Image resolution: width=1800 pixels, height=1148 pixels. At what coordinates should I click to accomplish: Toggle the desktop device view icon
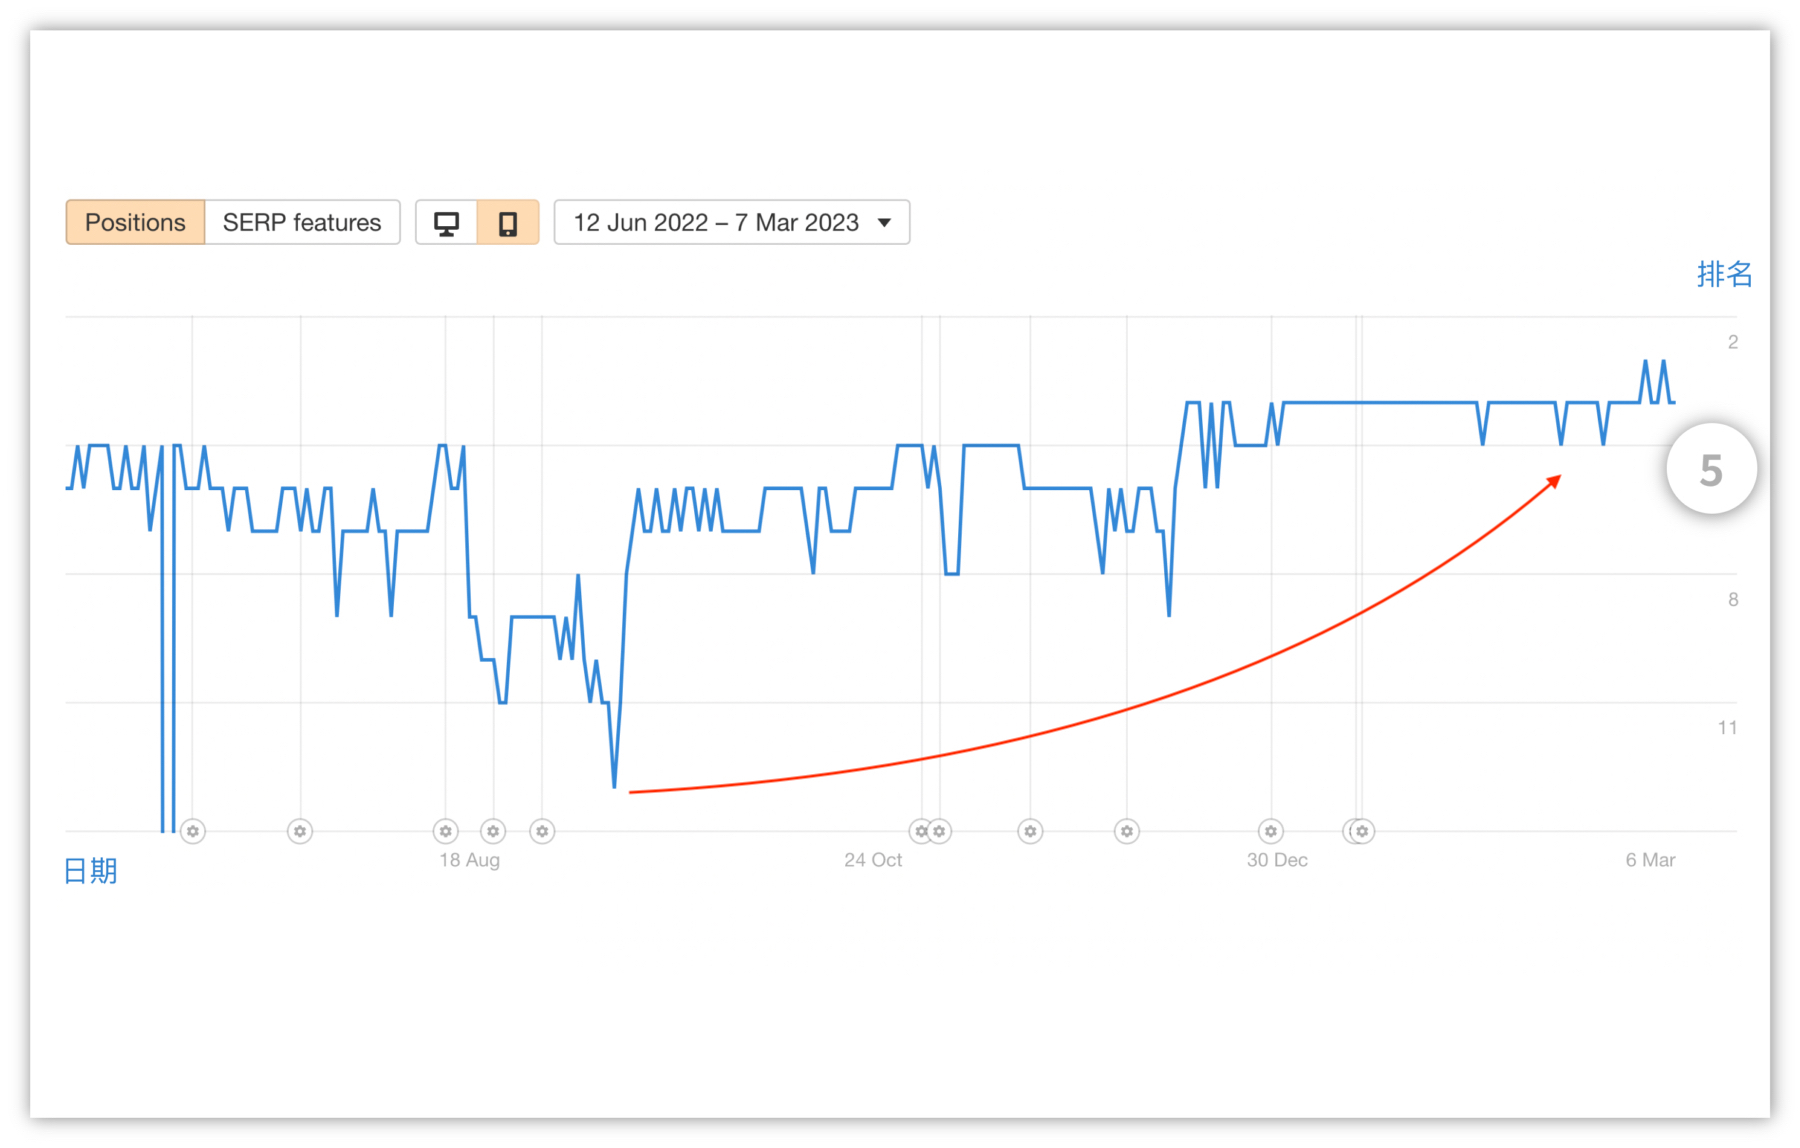(x=446, y=222)
